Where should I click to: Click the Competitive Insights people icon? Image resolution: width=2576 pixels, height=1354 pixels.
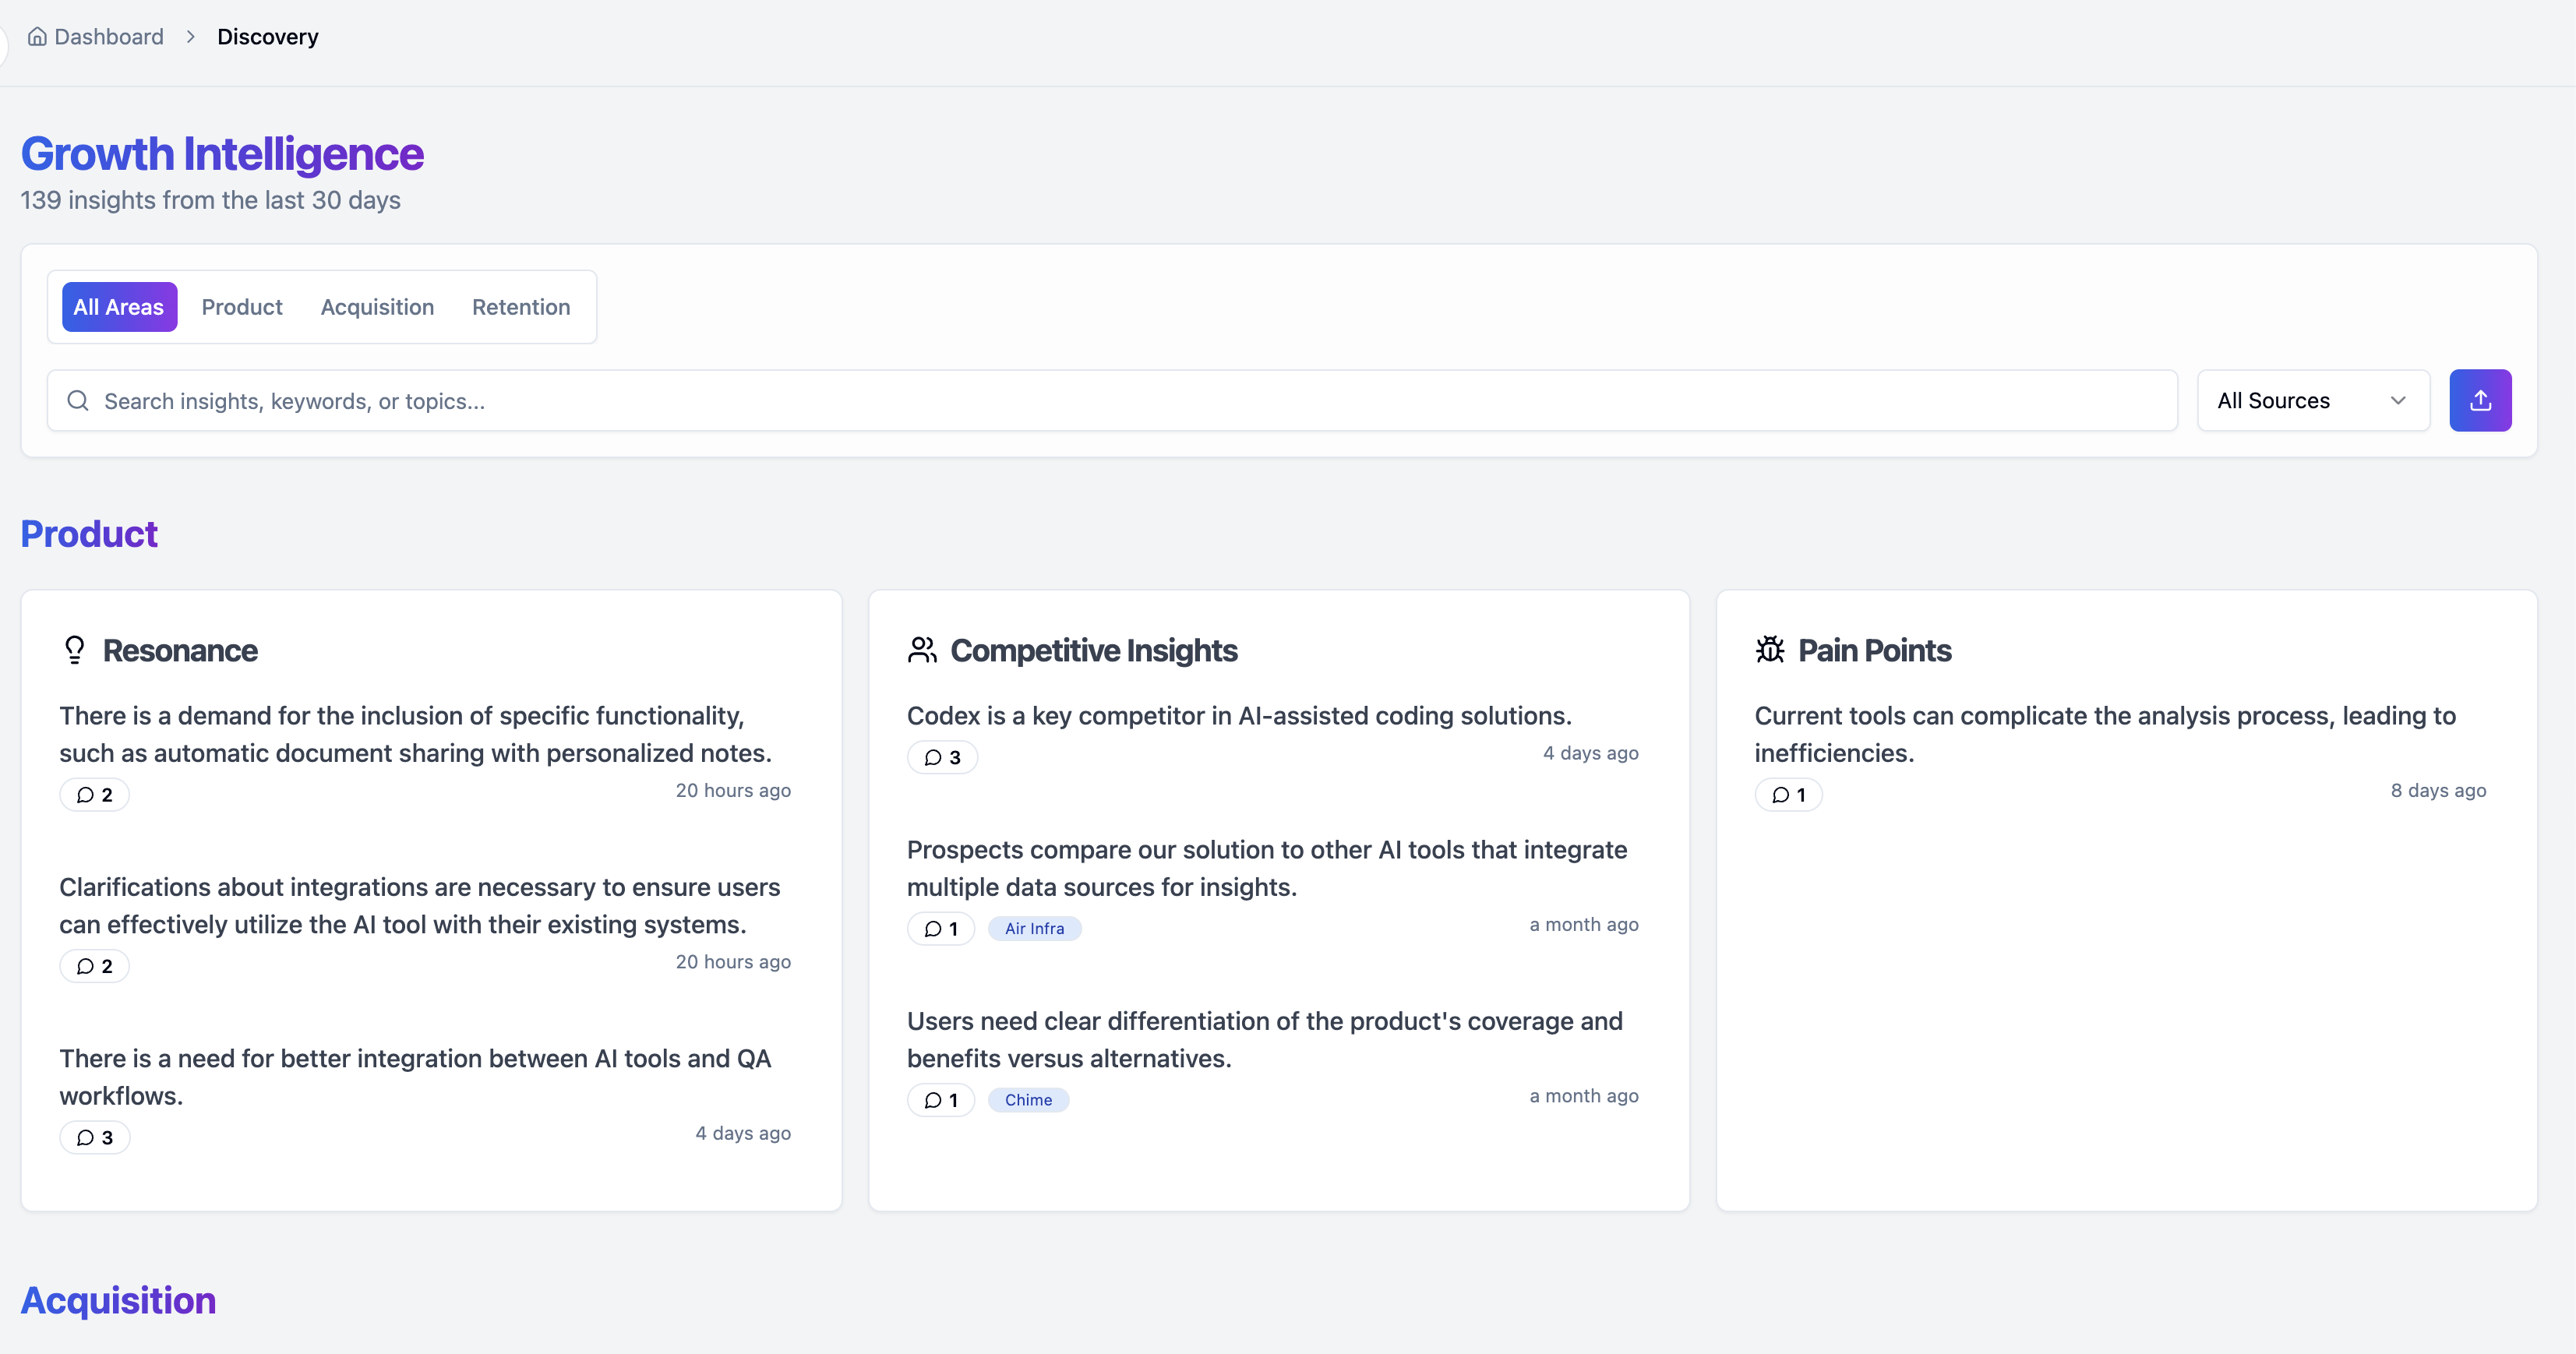coord(921,650)
